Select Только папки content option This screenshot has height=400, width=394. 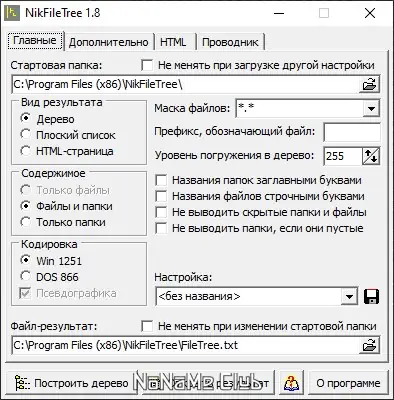click(x=63, y=222)
